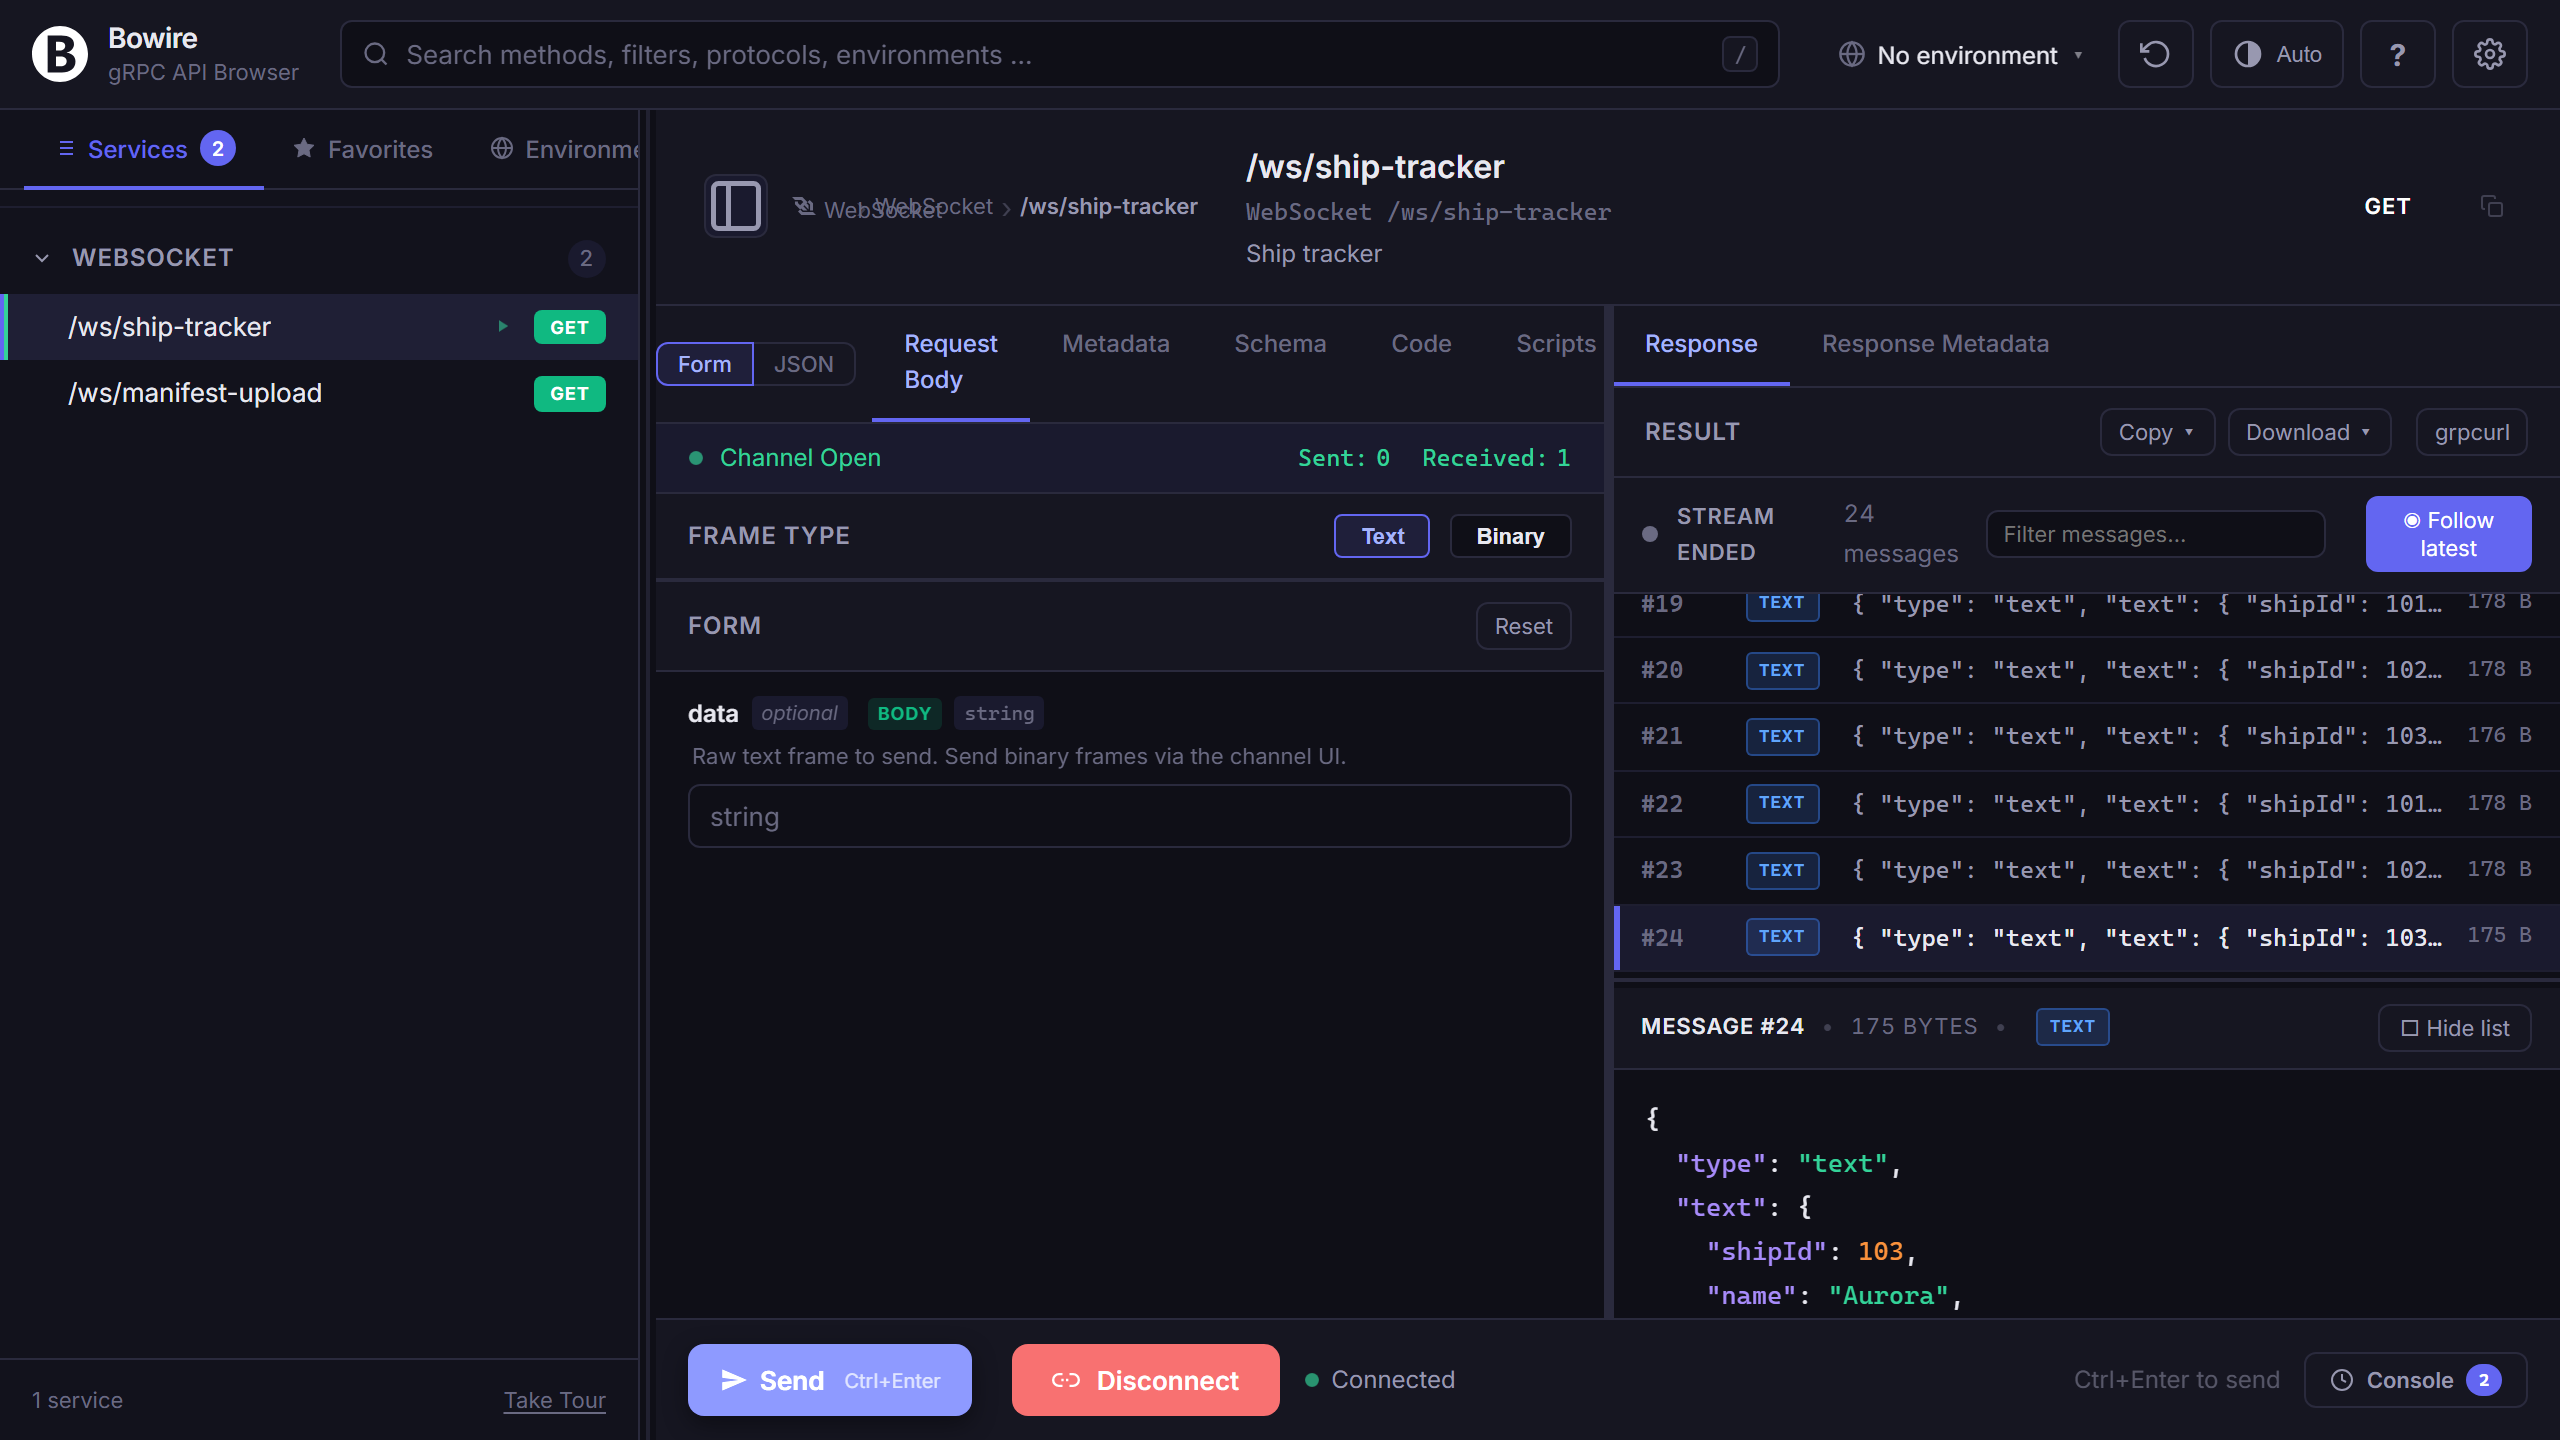Select the Binary frame type
Screen dimensions: 2560x1440
point(1510,536)
